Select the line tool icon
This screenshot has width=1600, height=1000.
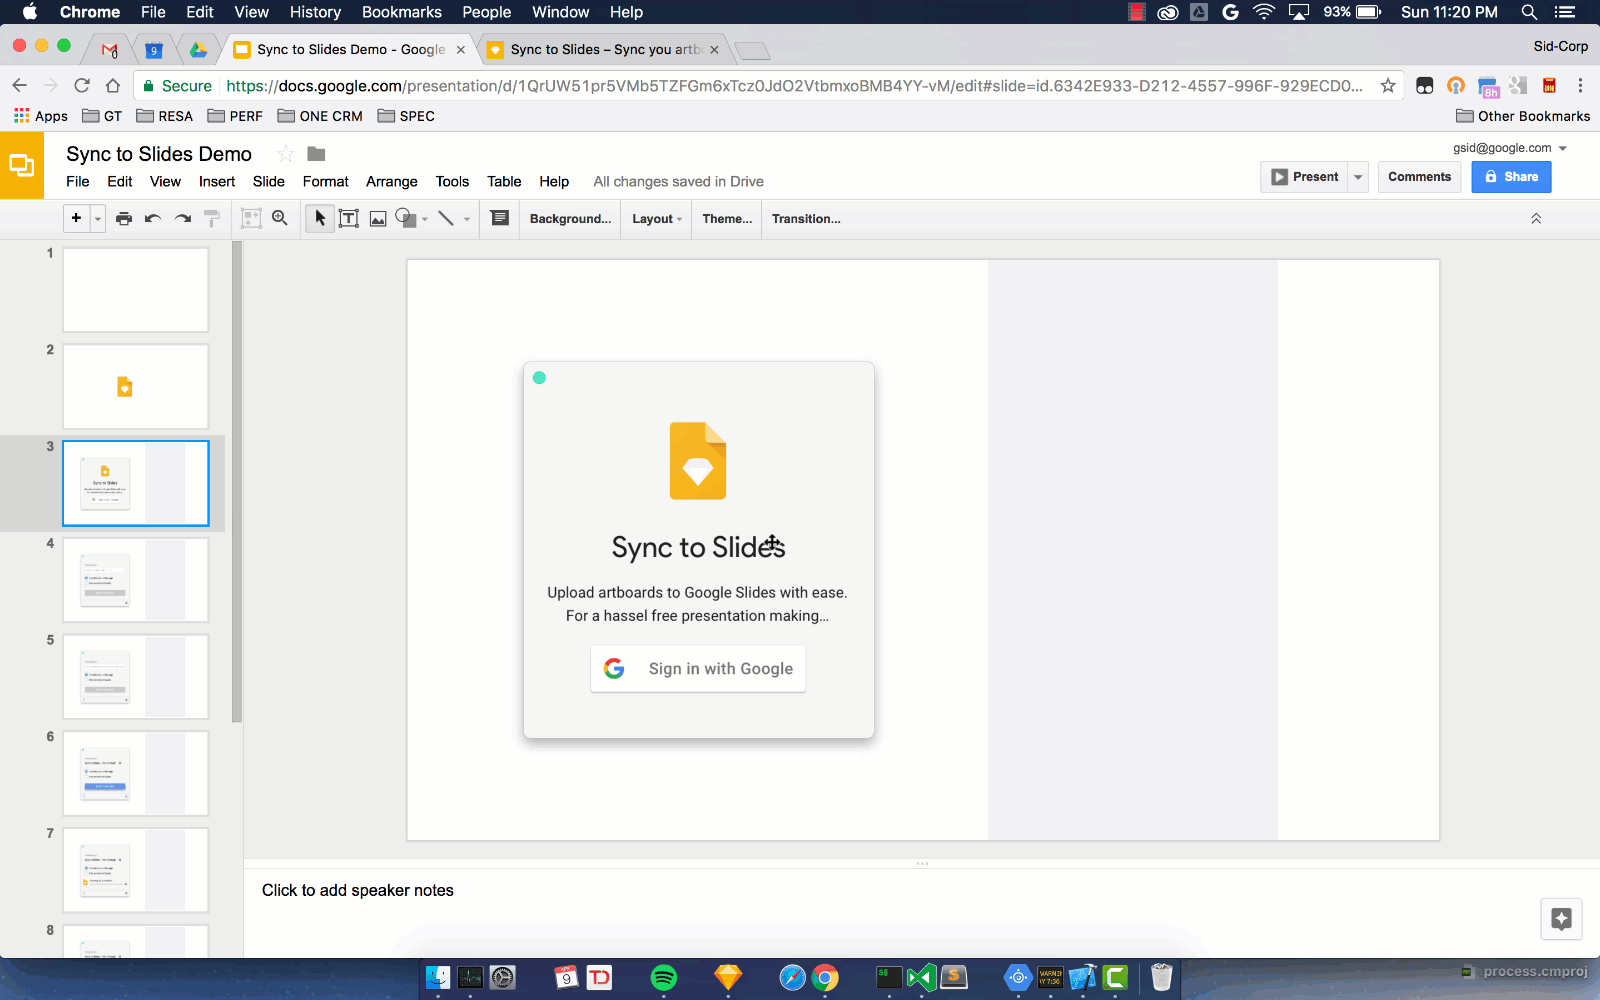pyautogui.click(x=446, y=218)
